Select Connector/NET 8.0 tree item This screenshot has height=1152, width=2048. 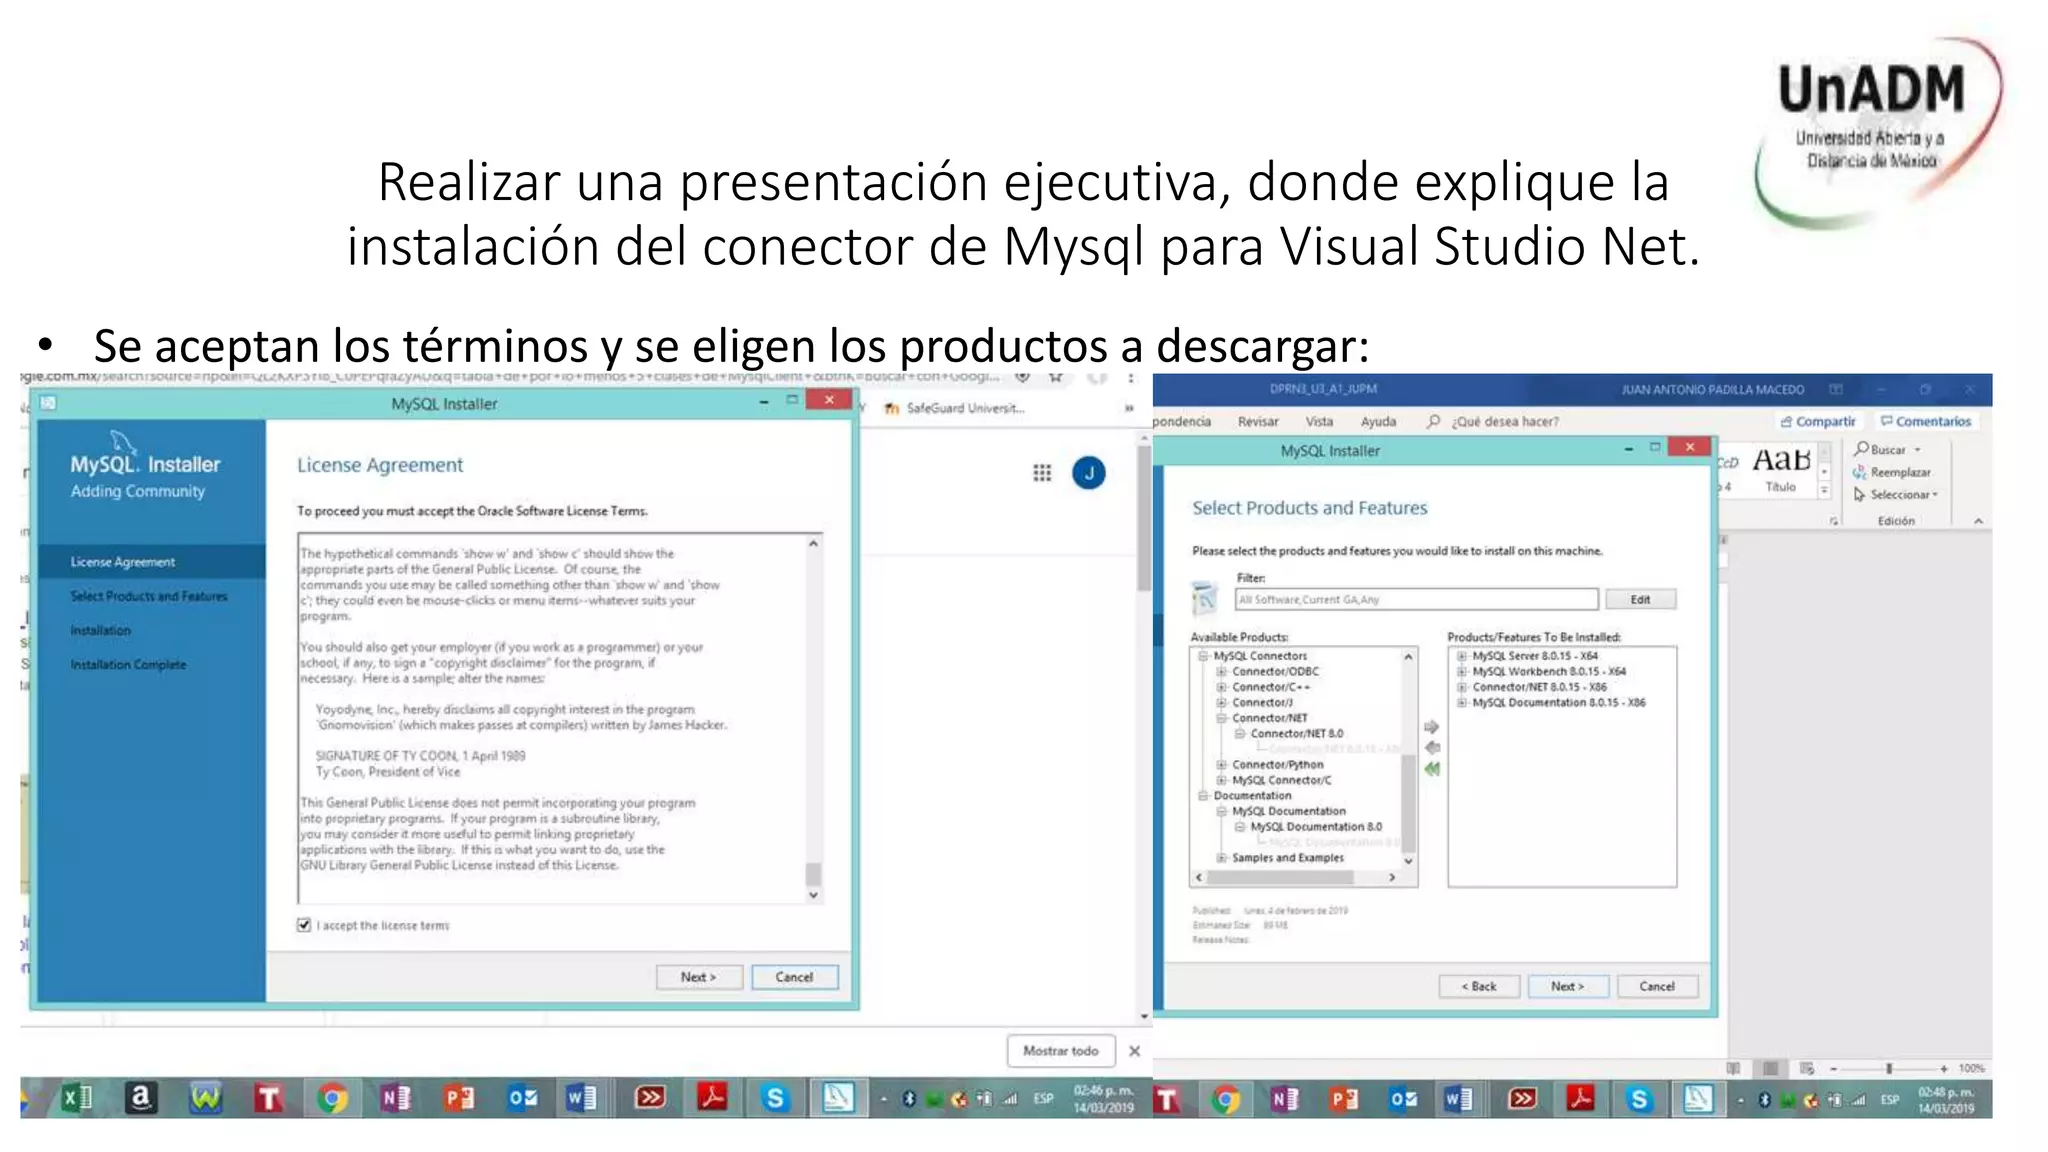(1297, 734)
